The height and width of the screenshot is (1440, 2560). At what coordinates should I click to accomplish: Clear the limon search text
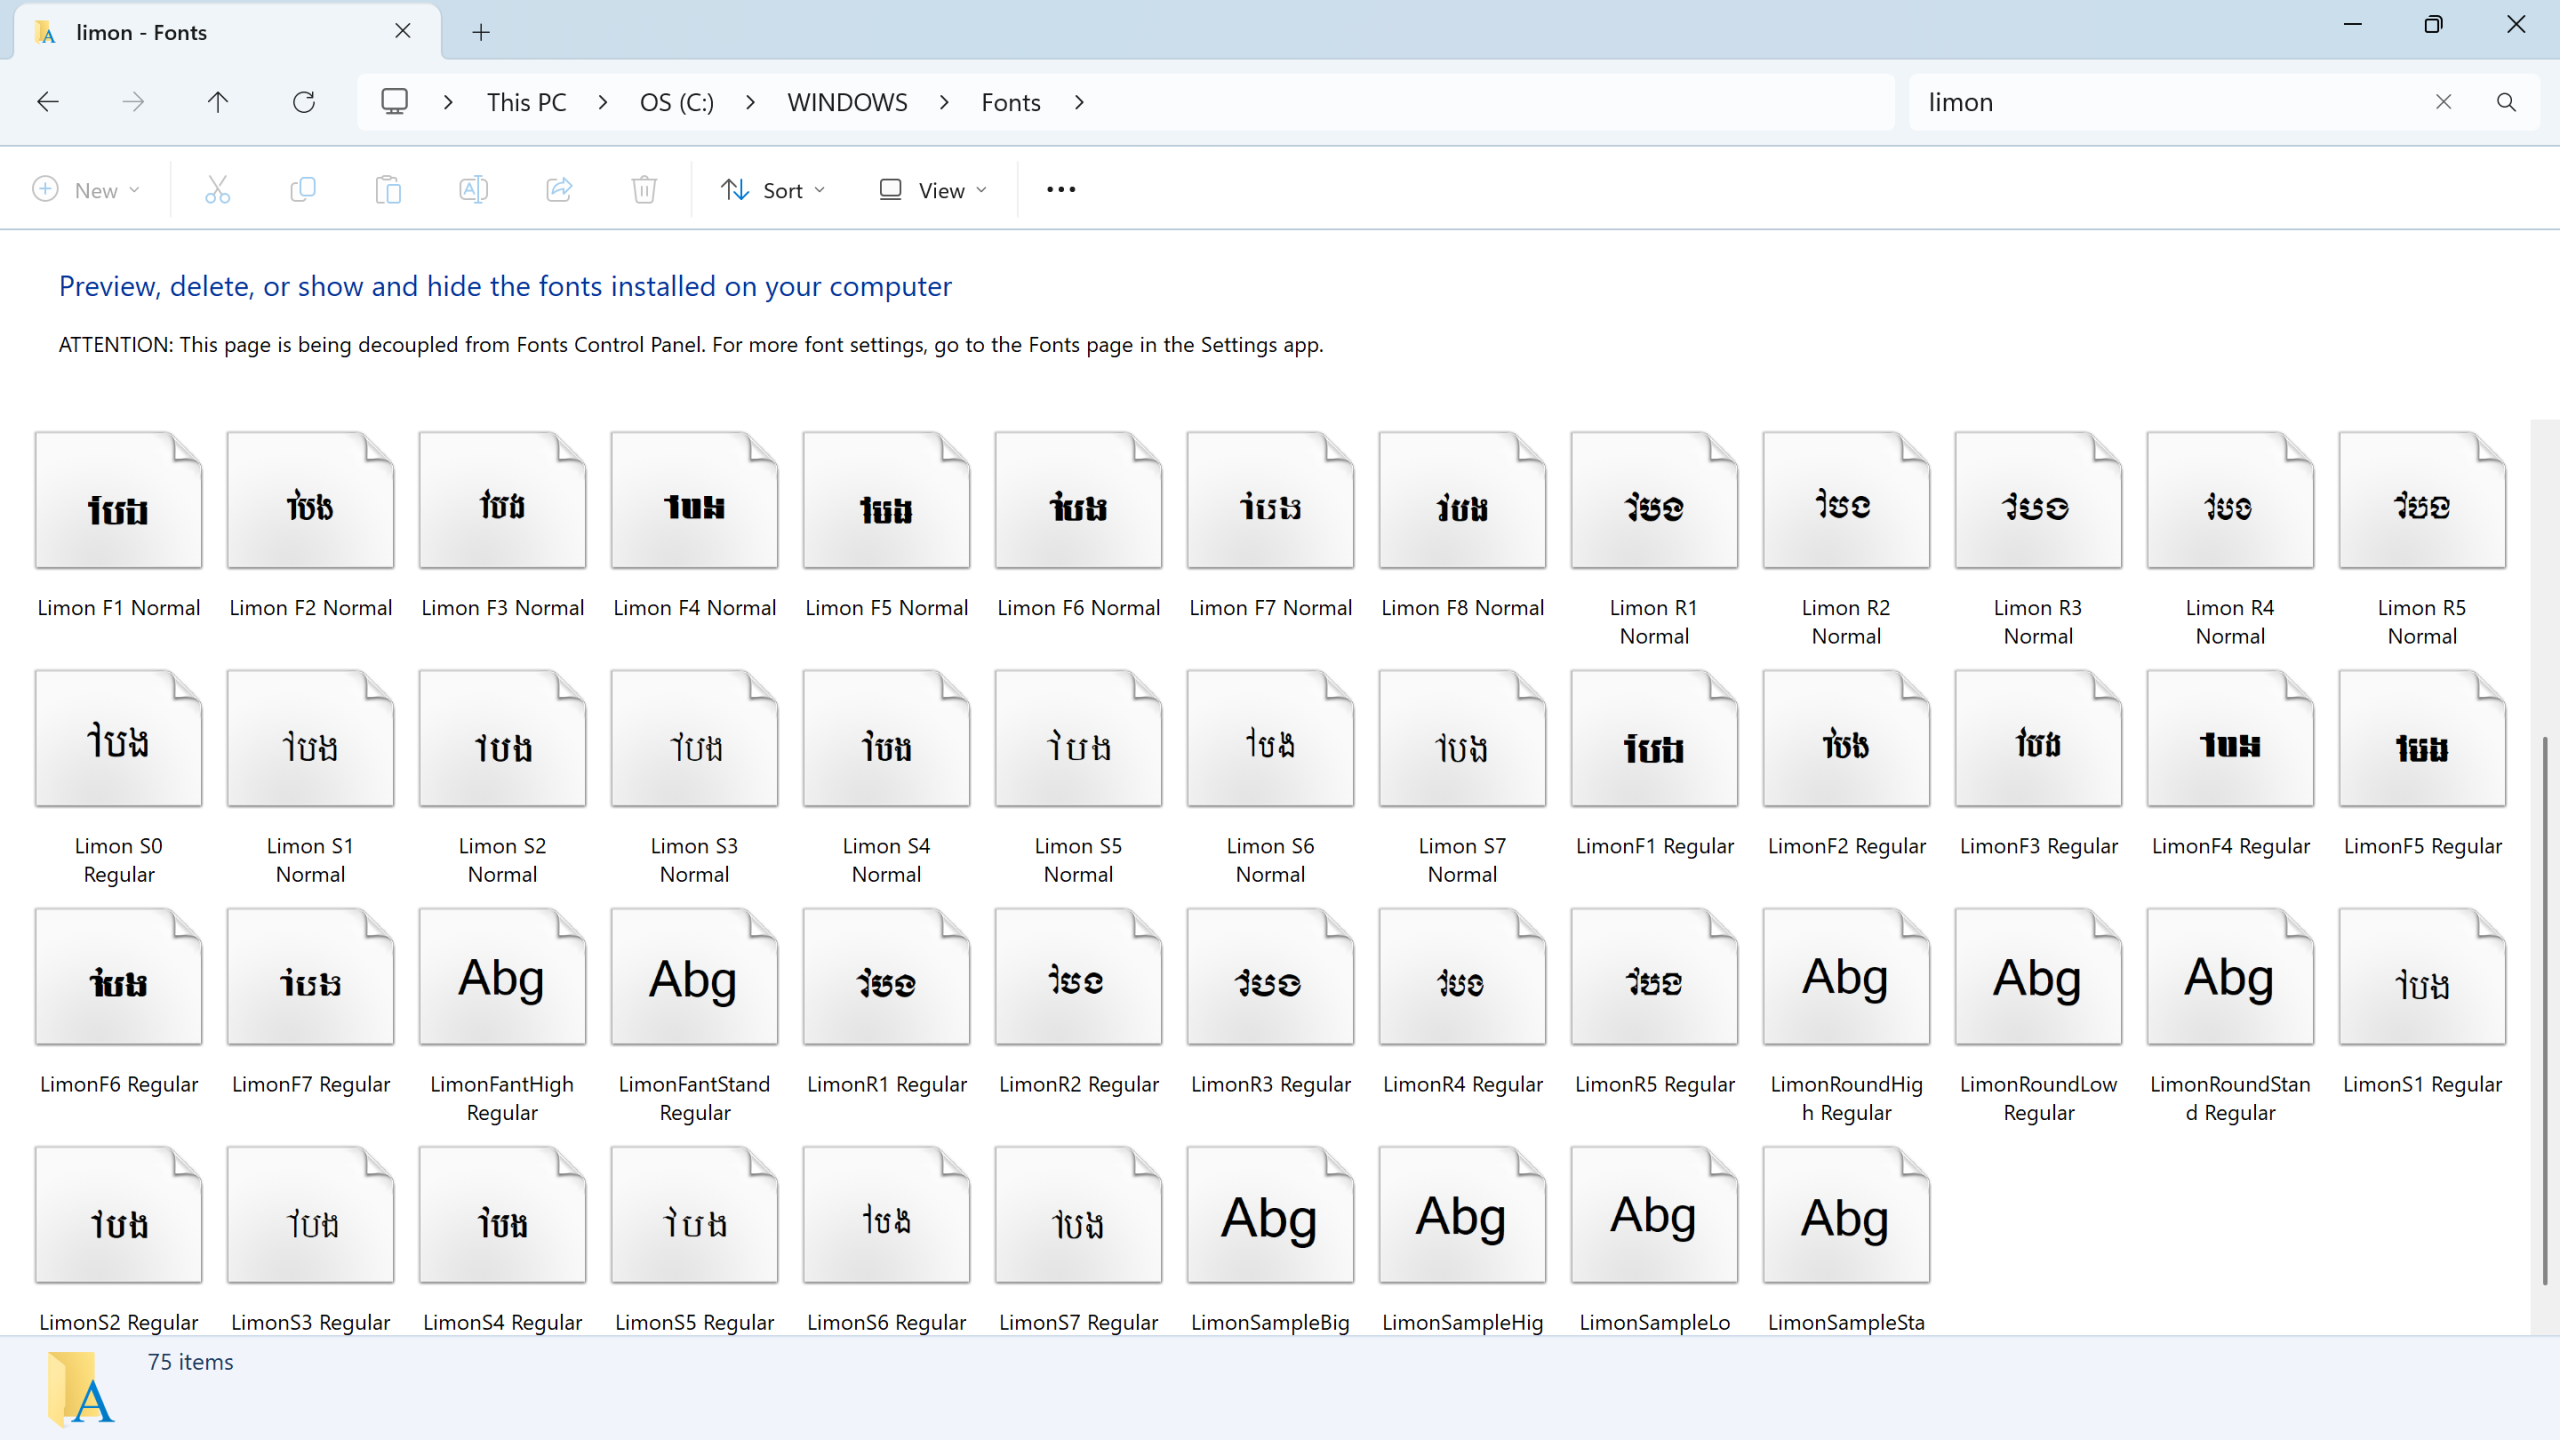(x=2443, y=102)
